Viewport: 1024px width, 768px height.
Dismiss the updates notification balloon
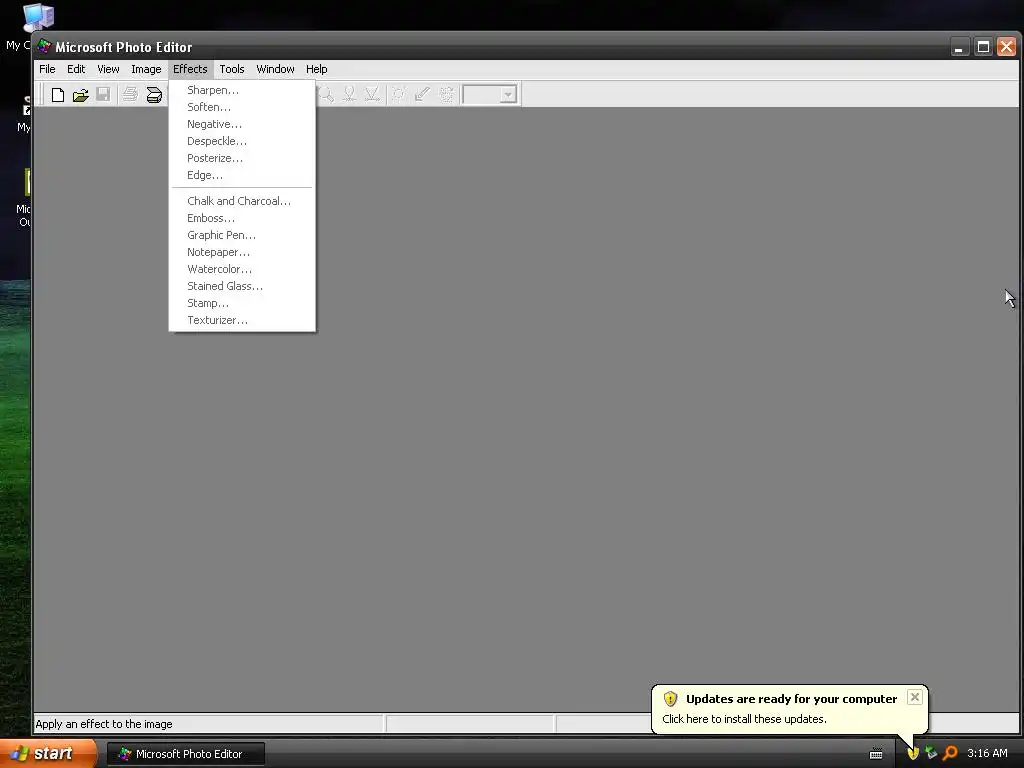(x=915, y=697)
